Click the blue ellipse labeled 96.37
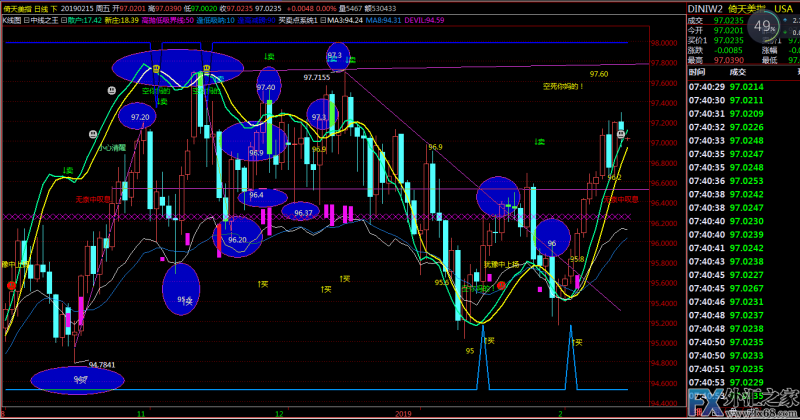Screen dimensions: 800x420 (302, 212)
